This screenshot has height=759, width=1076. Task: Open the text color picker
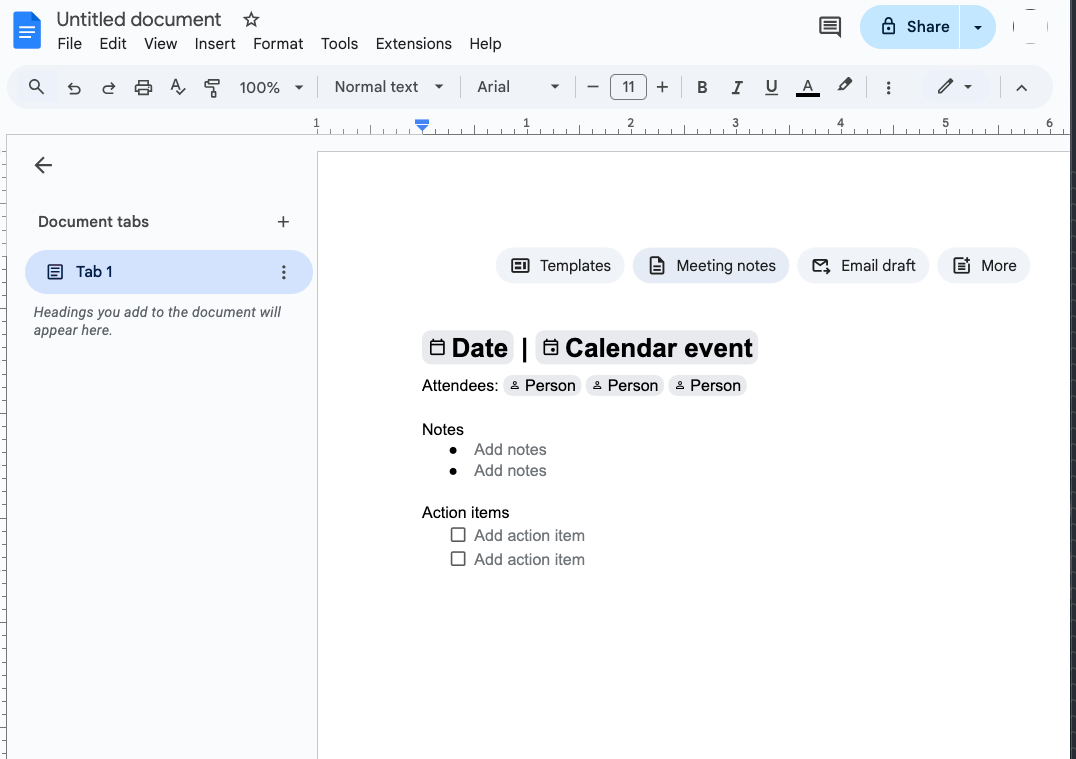click(807, 87)
